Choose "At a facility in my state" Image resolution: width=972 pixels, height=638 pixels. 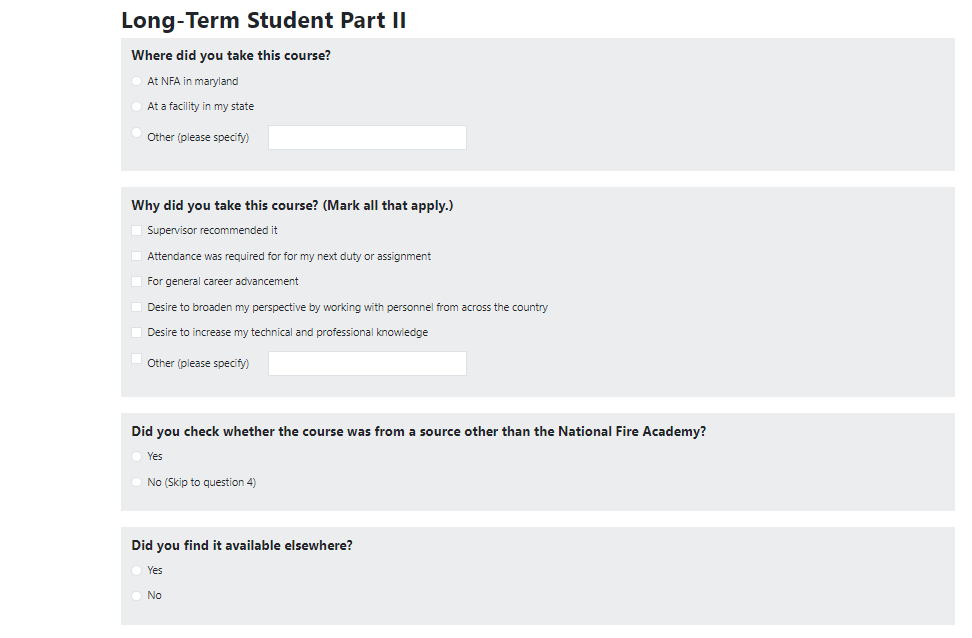point(137,106)
